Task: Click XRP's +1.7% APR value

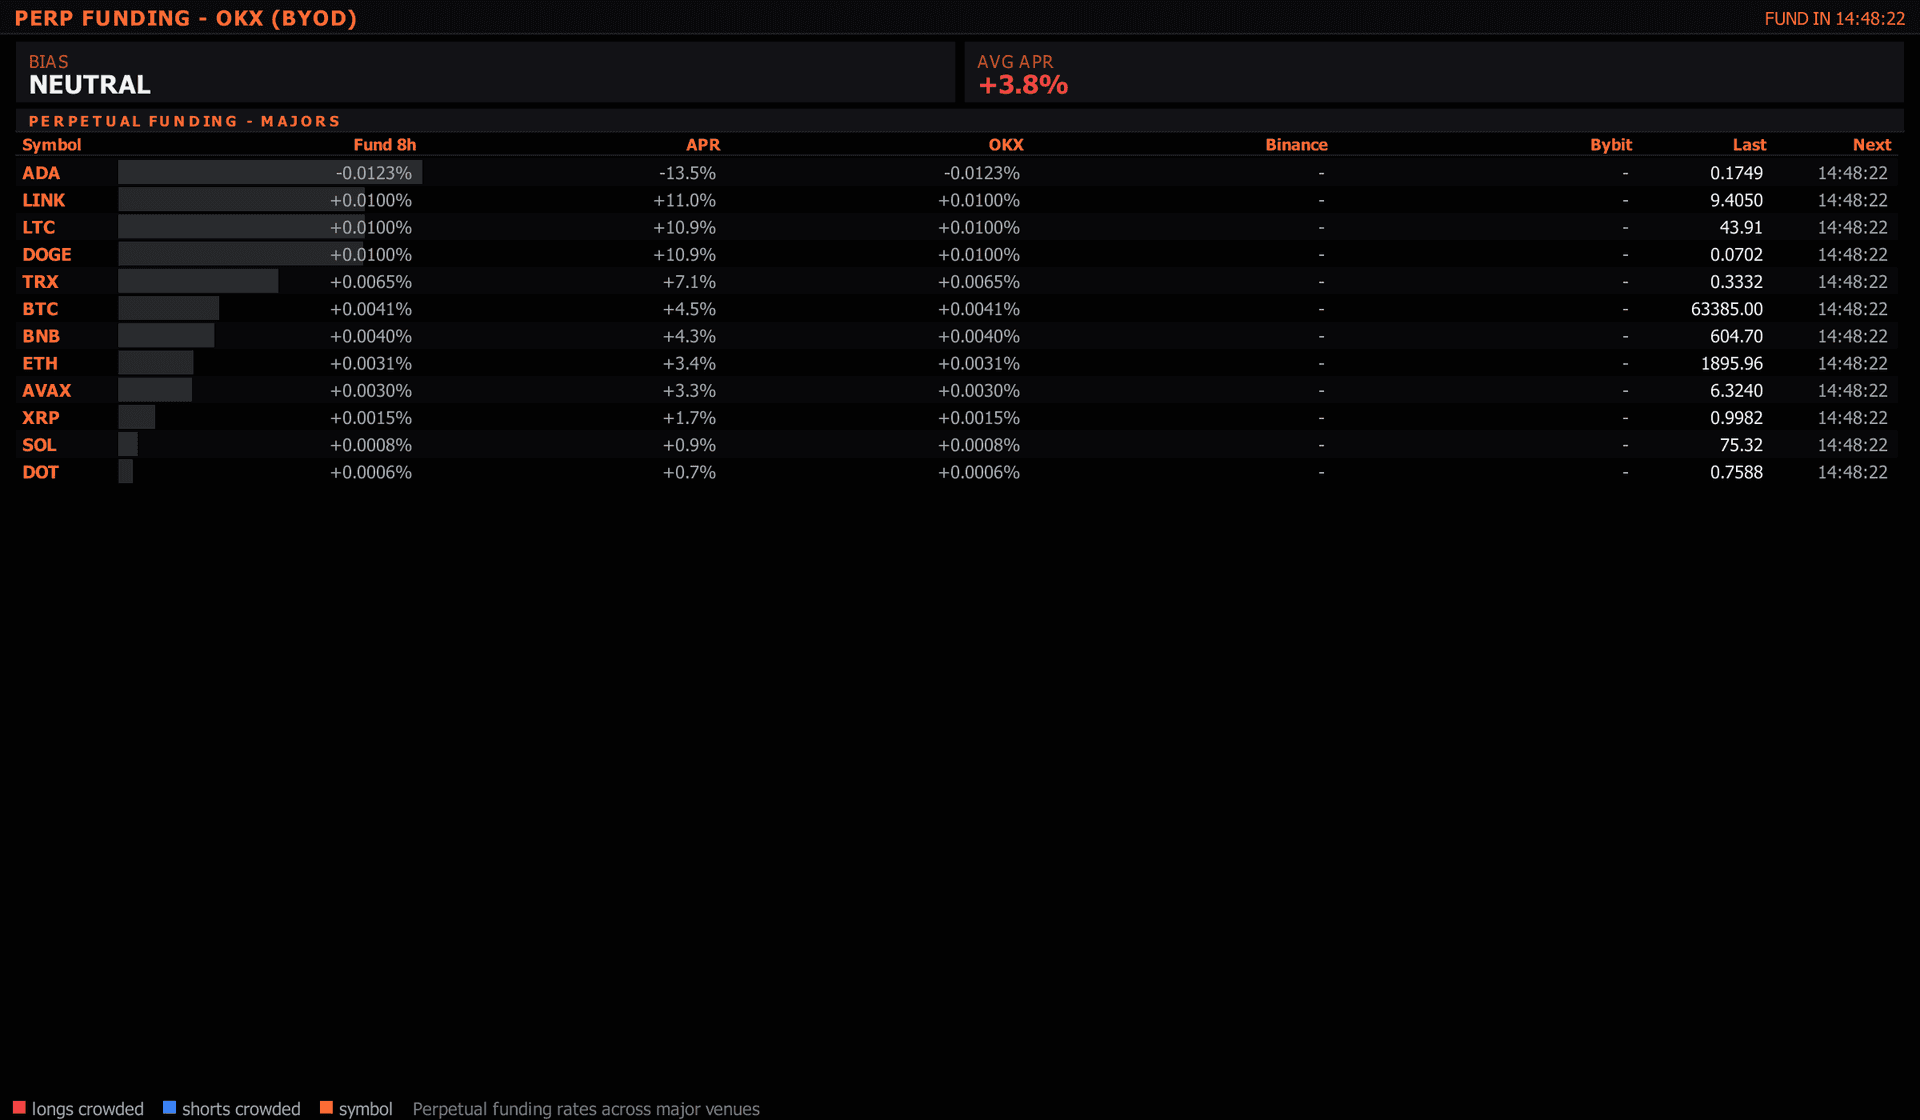Action: [x=690, y=418]
